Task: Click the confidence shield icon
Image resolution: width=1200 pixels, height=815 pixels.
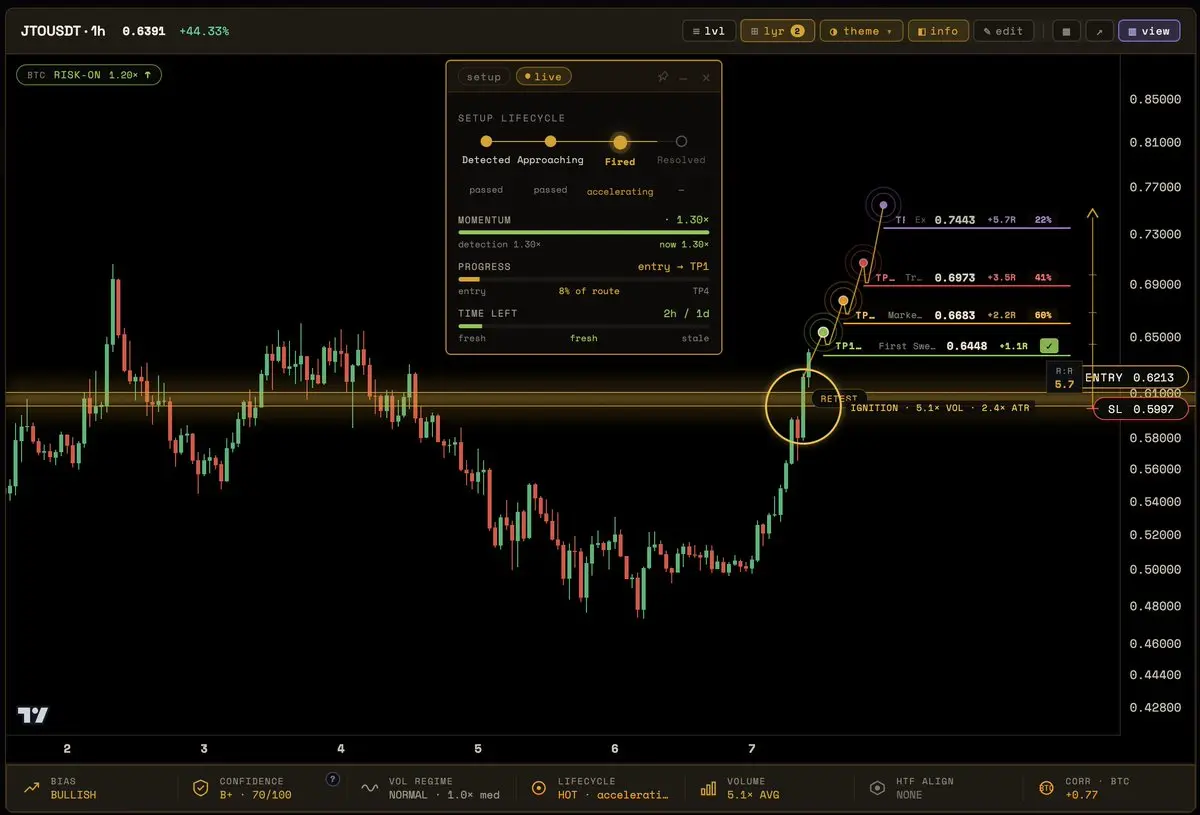Action: click(200, 788)
